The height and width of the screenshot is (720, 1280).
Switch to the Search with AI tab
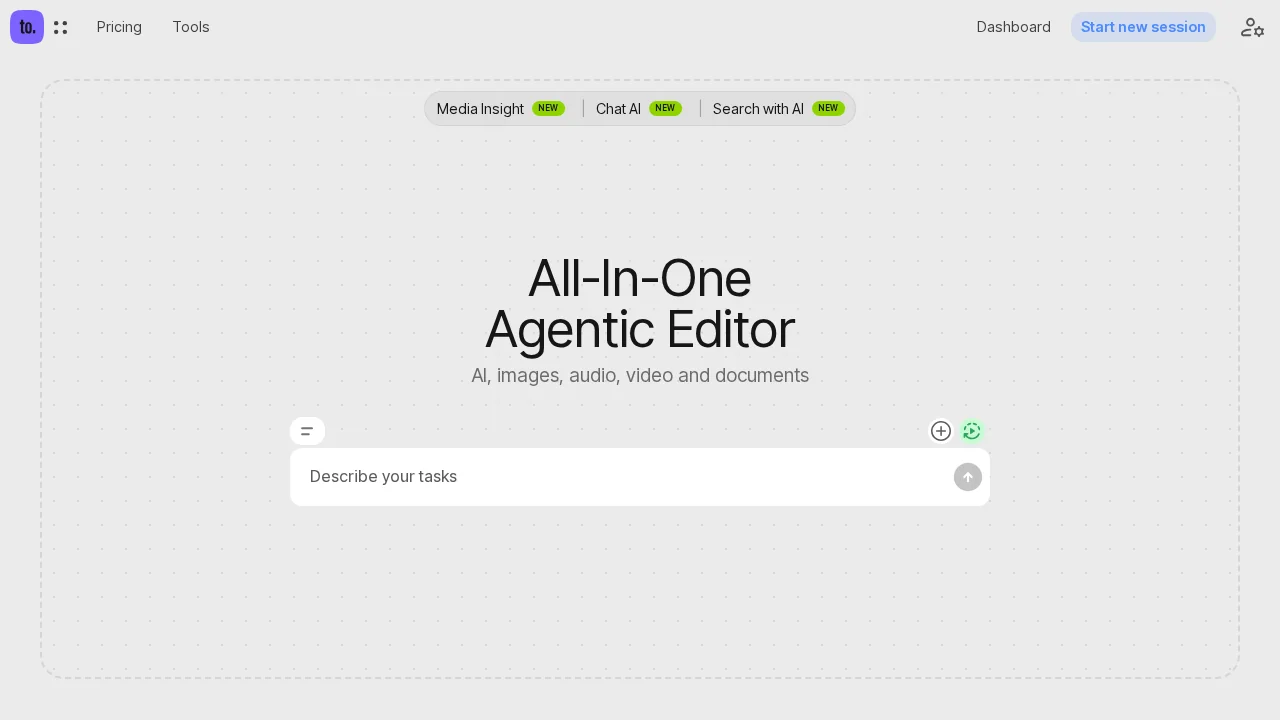coord(758,109)
